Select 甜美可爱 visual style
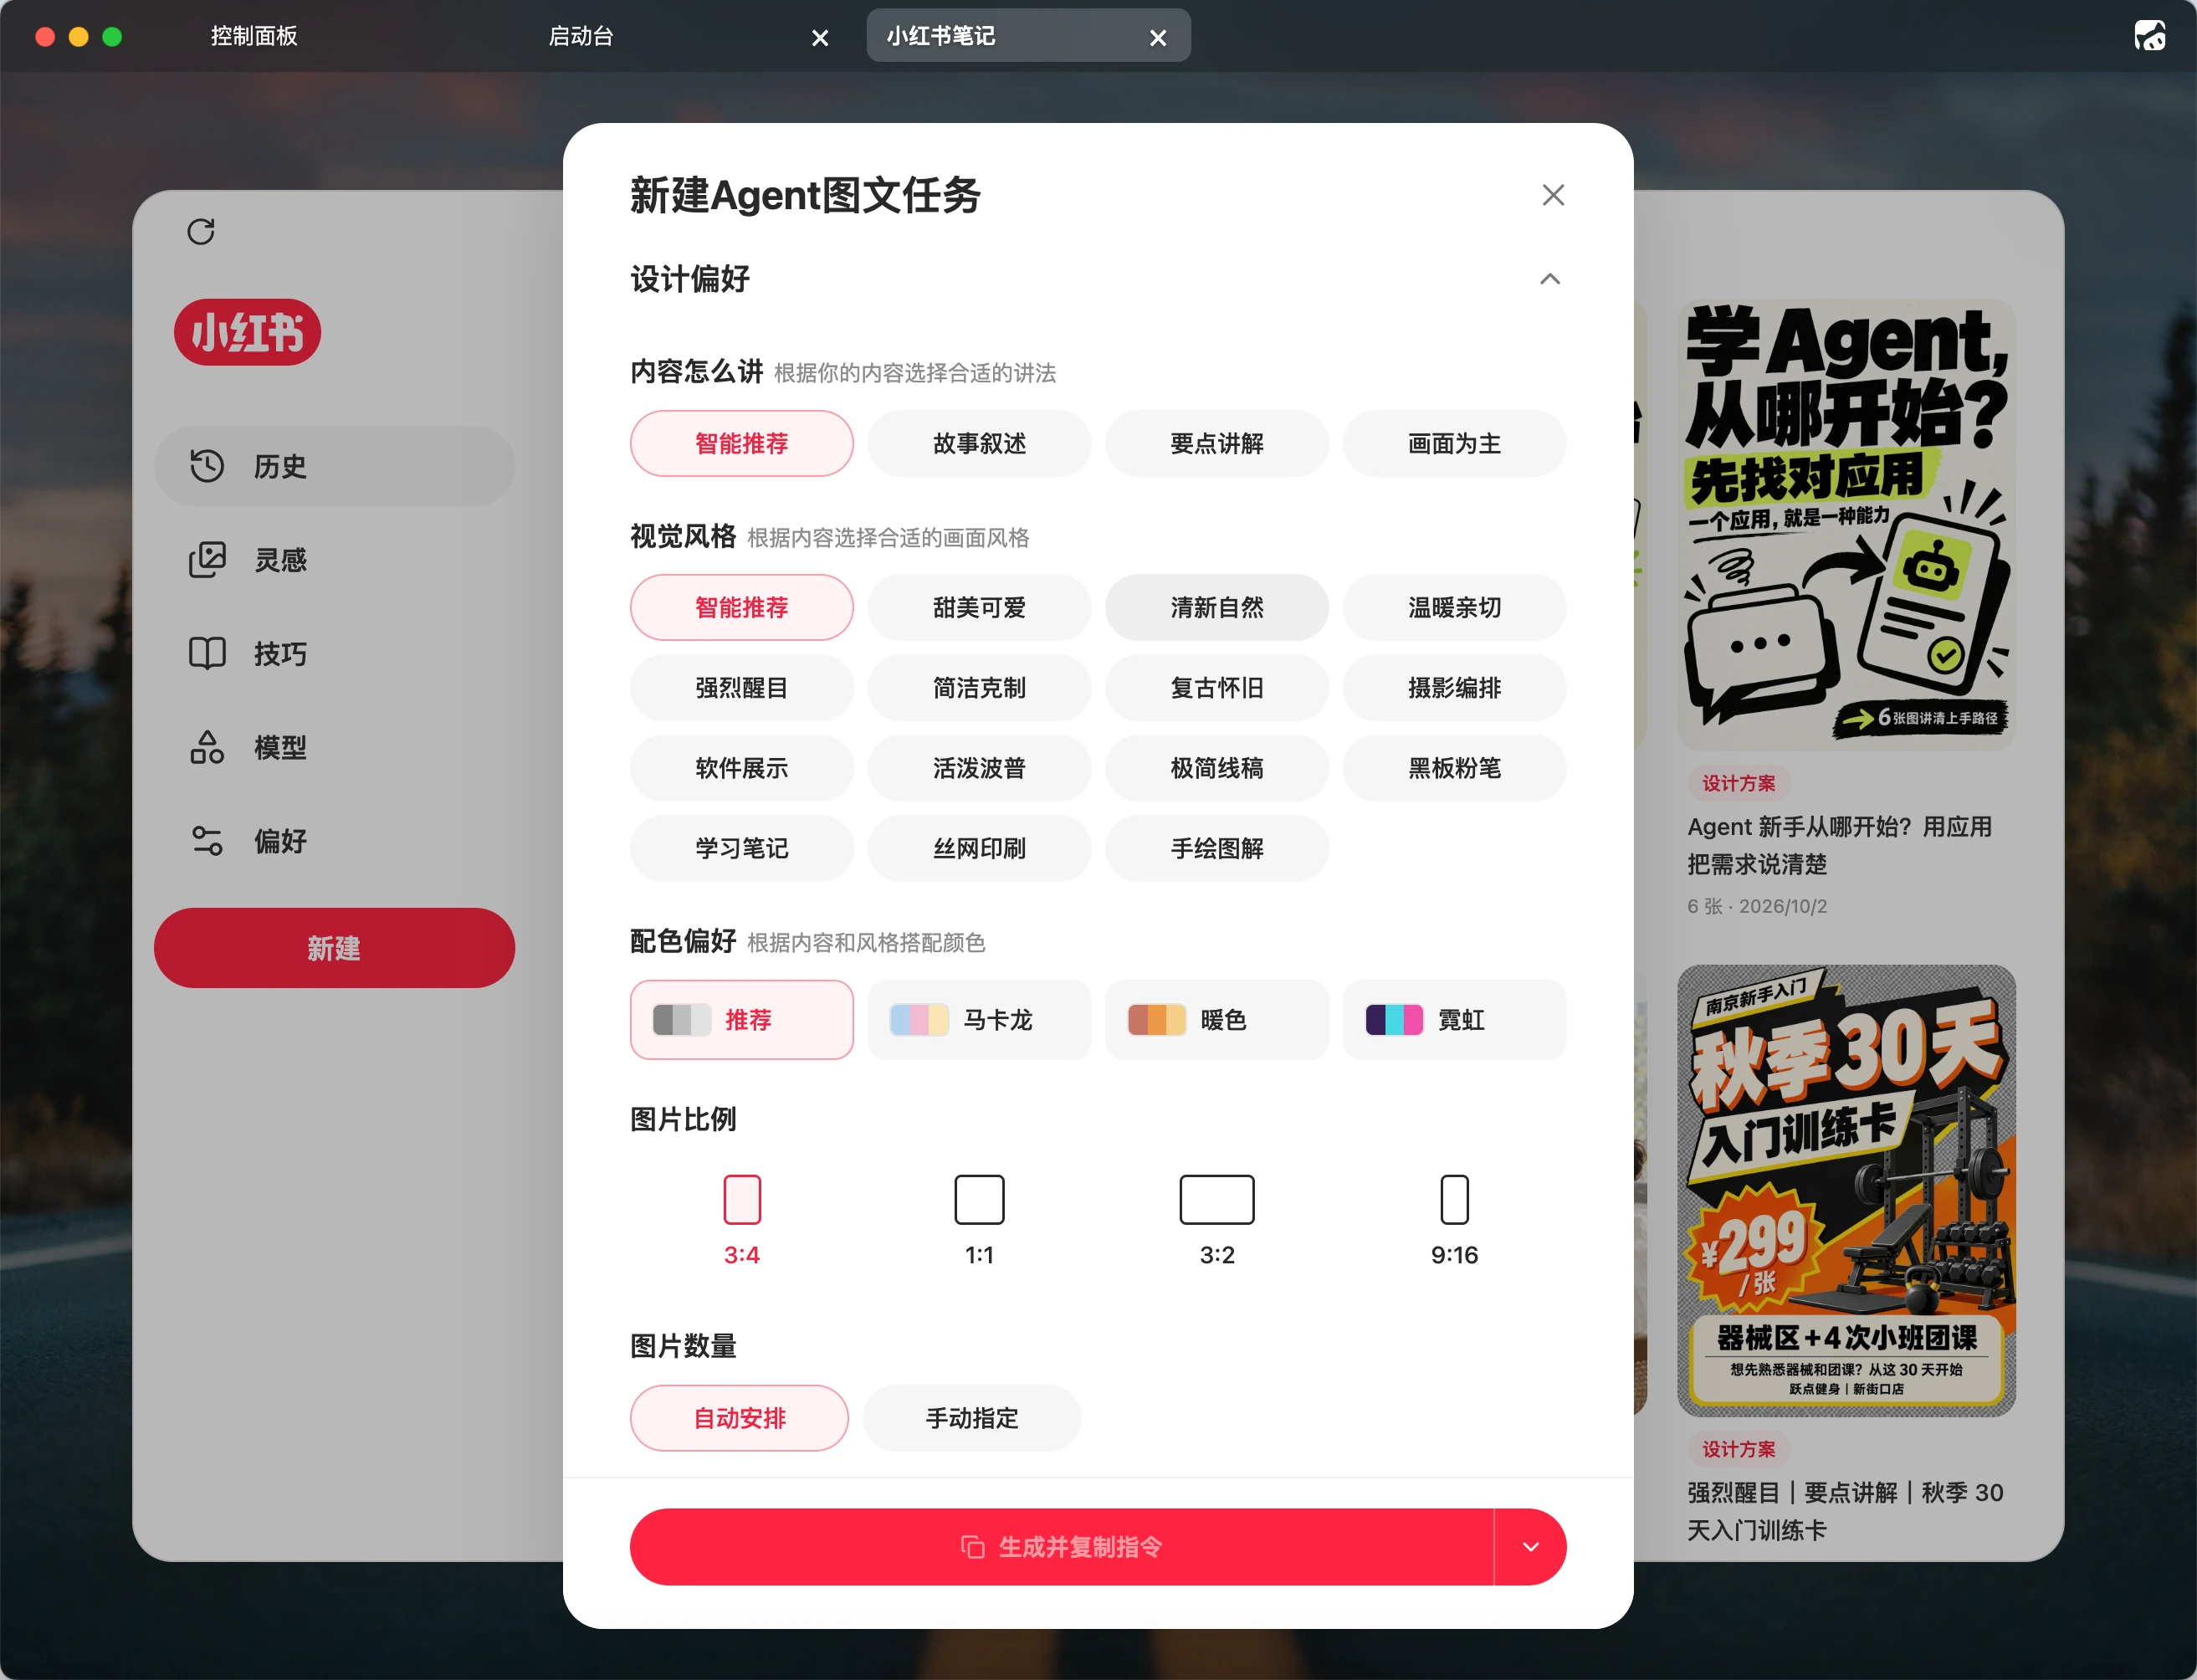2197x1680 pixels. [x=979, y=607]
